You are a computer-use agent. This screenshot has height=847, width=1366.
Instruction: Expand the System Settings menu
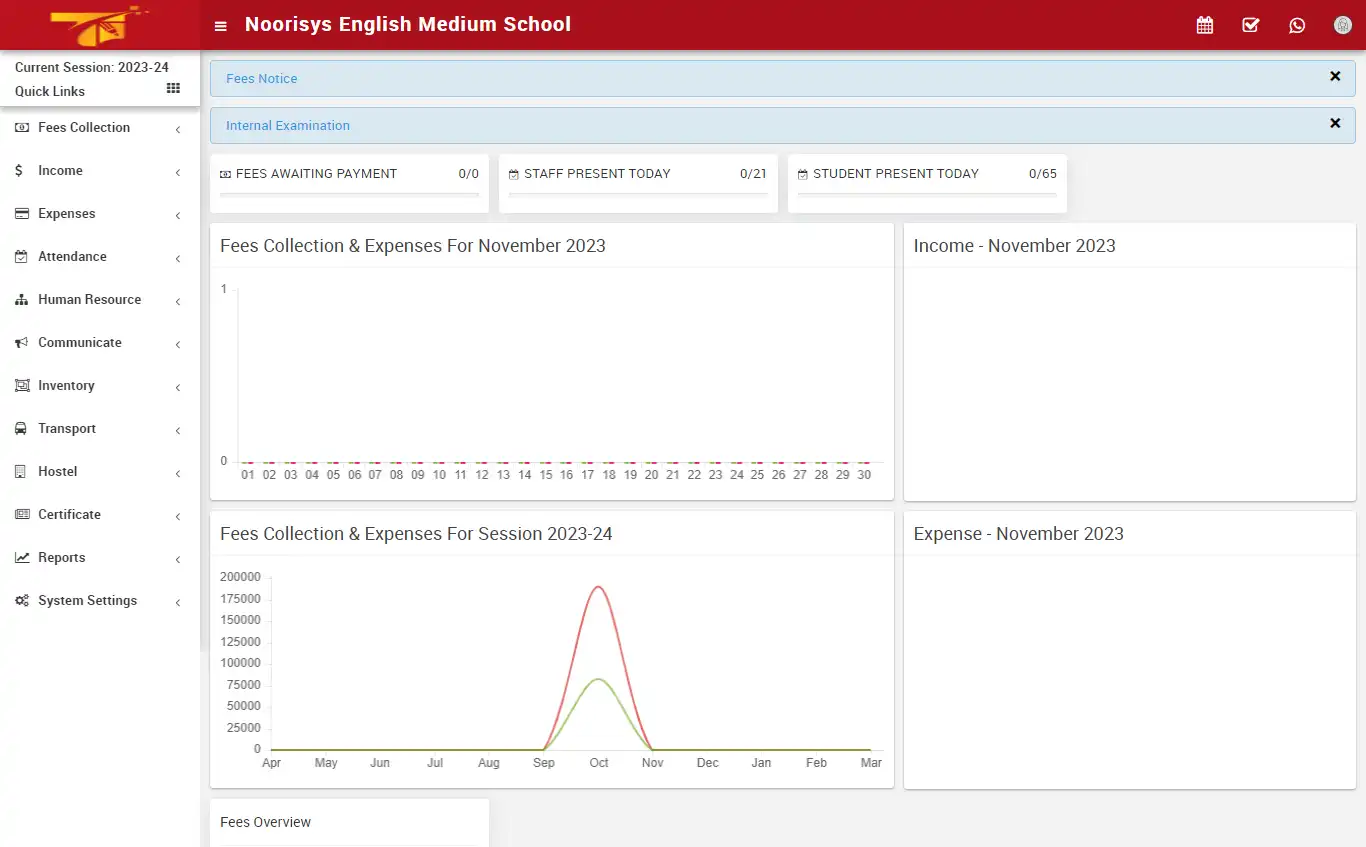pos(87,600)
